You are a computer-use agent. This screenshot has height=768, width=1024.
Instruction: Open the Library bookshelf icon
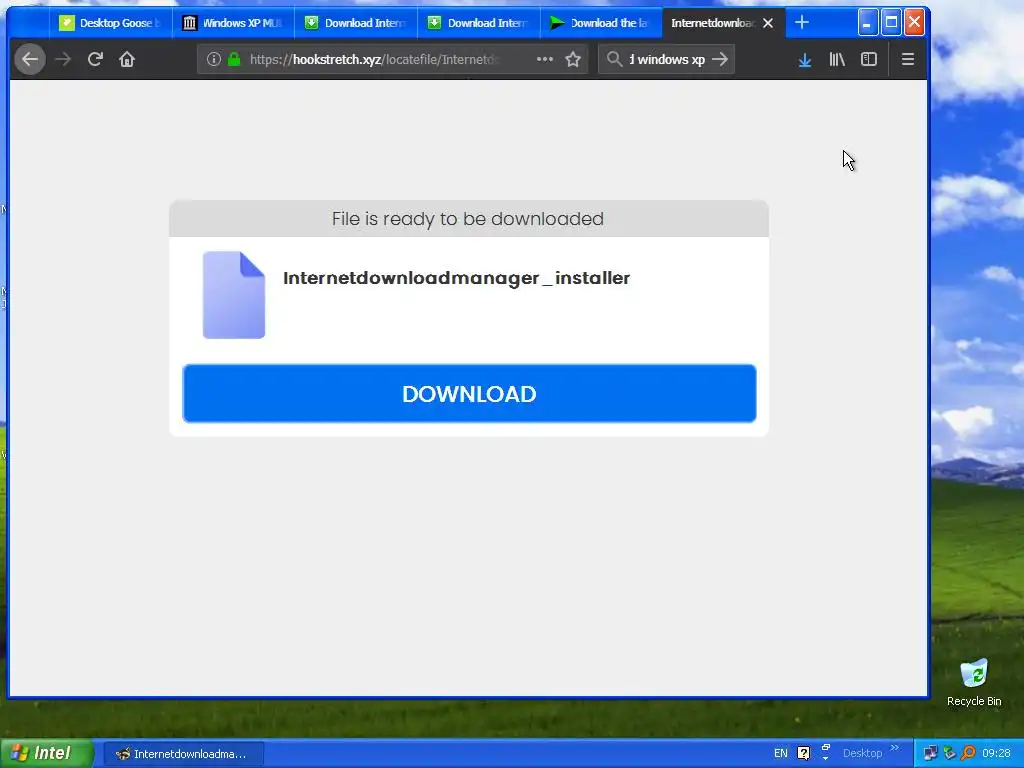click(837, 59)
